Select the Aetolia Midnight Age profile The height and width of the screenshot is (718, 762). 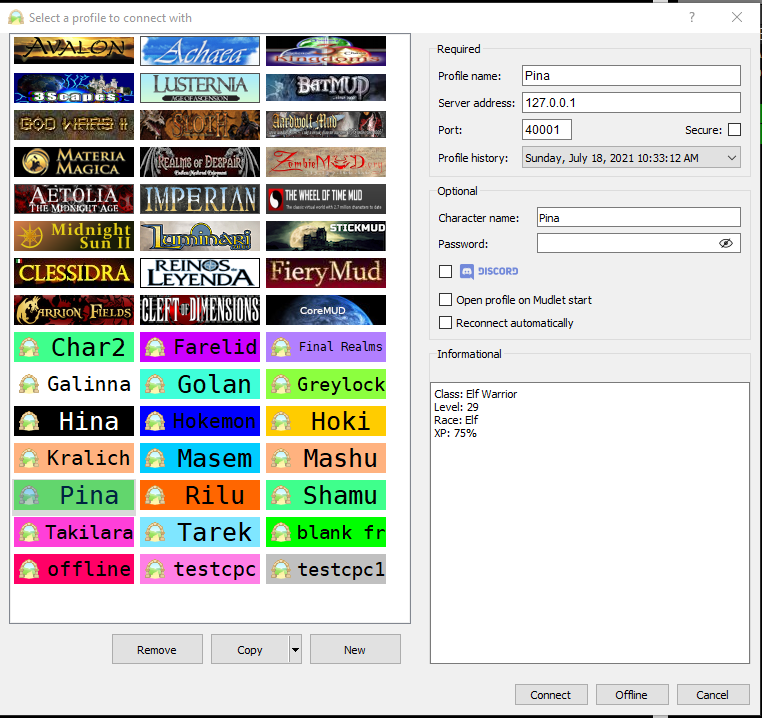coord(74,199)
